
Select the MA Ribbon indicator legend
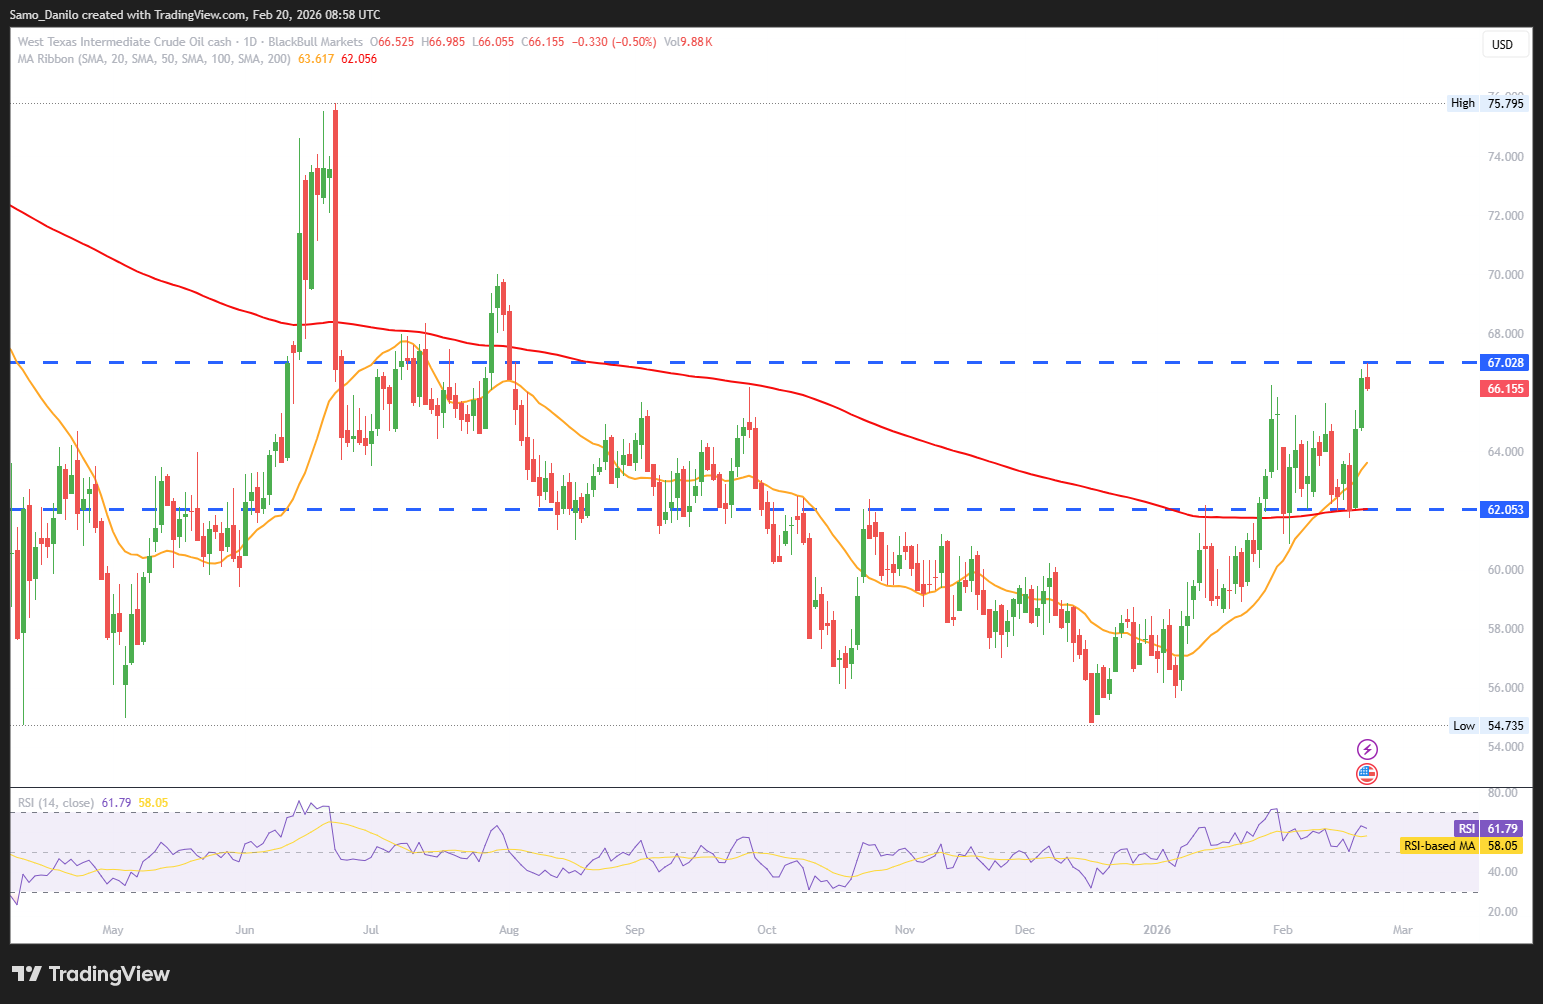[154, 59]
